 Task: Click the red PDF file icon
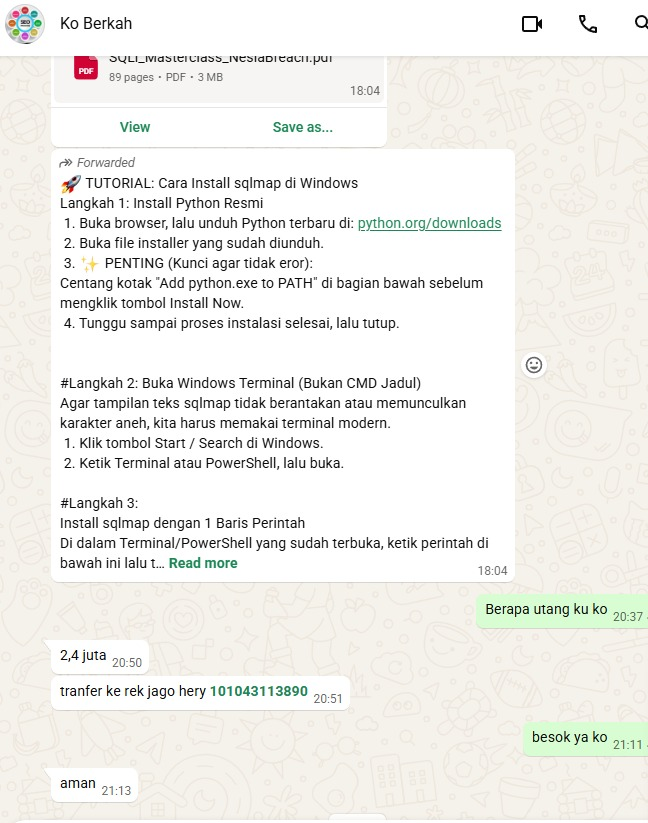(86, 68)
